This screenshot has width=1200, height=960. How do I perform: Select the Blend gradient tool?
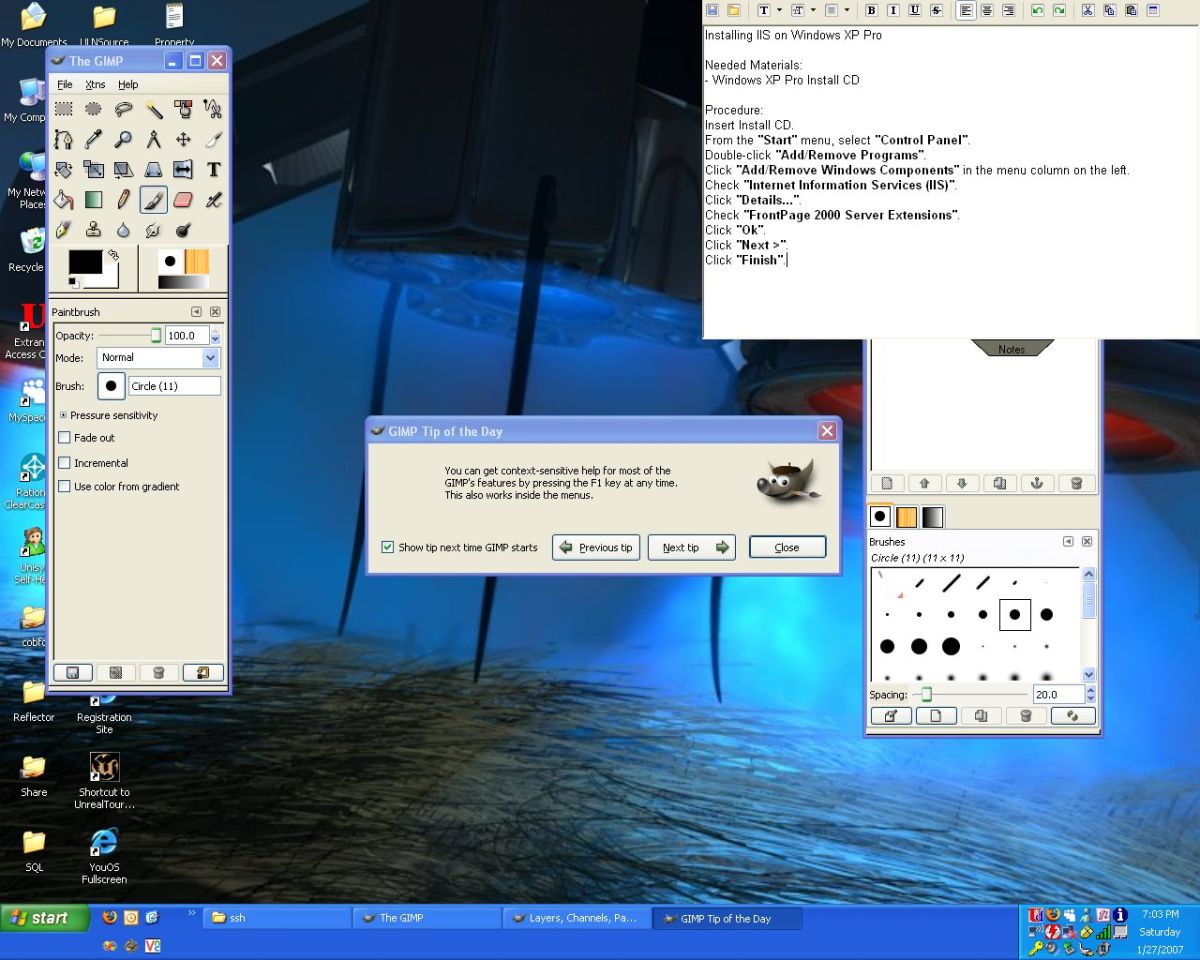tap(94, 200)
